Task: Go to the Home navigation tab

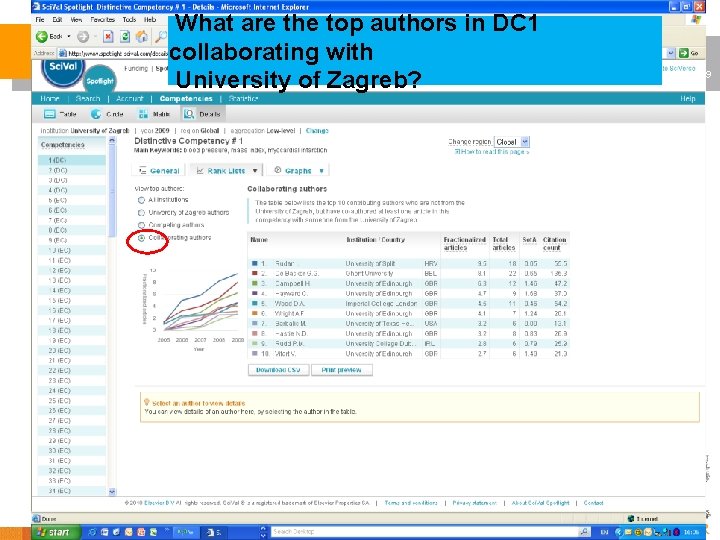Action: click(x=50, y=98)
